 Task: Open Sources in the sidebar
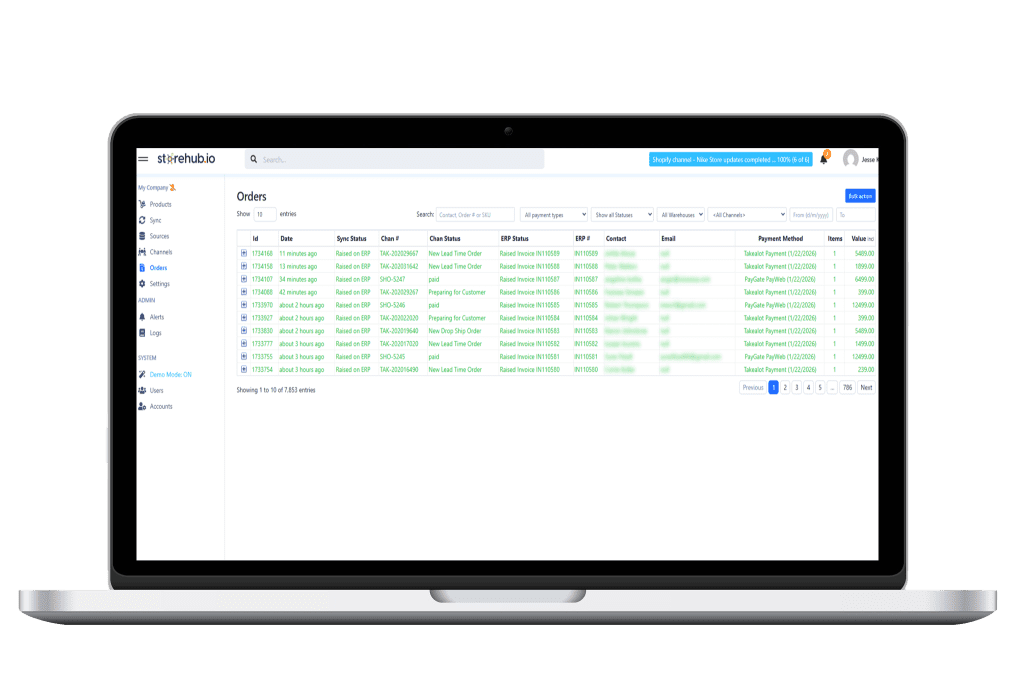coord(159,236)
